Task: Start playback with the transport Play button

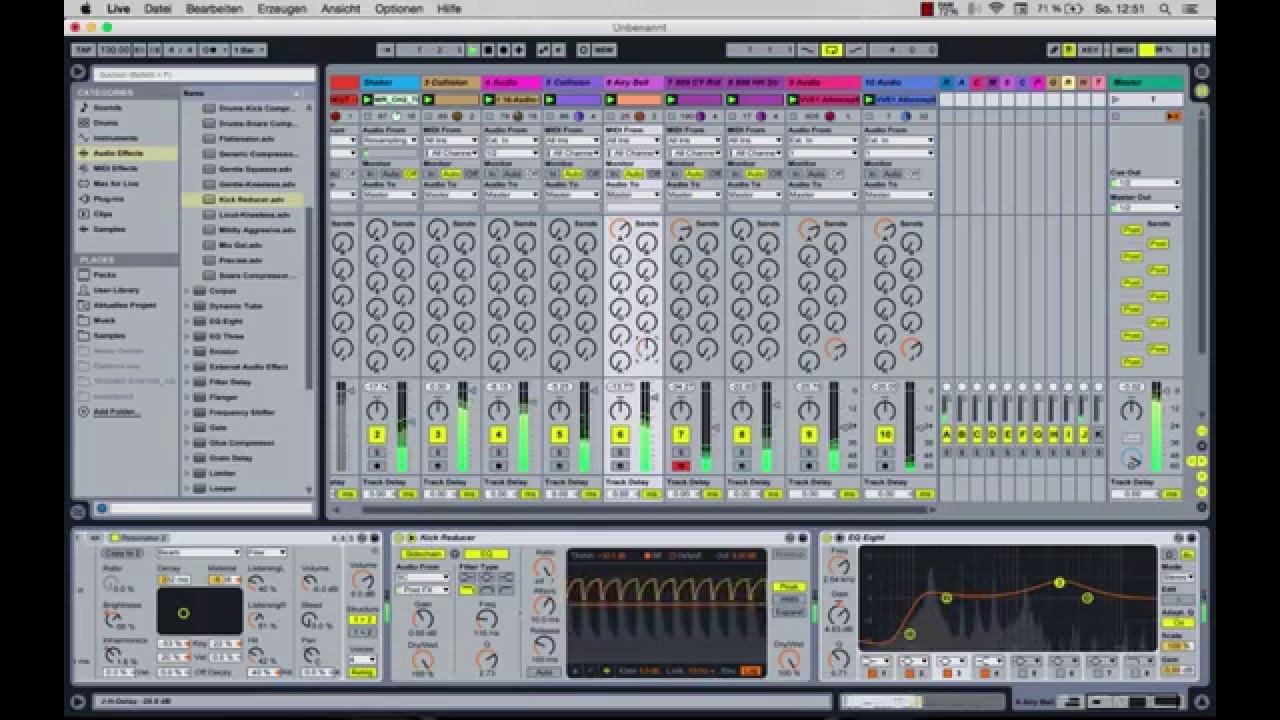Action: click(473, 50)
